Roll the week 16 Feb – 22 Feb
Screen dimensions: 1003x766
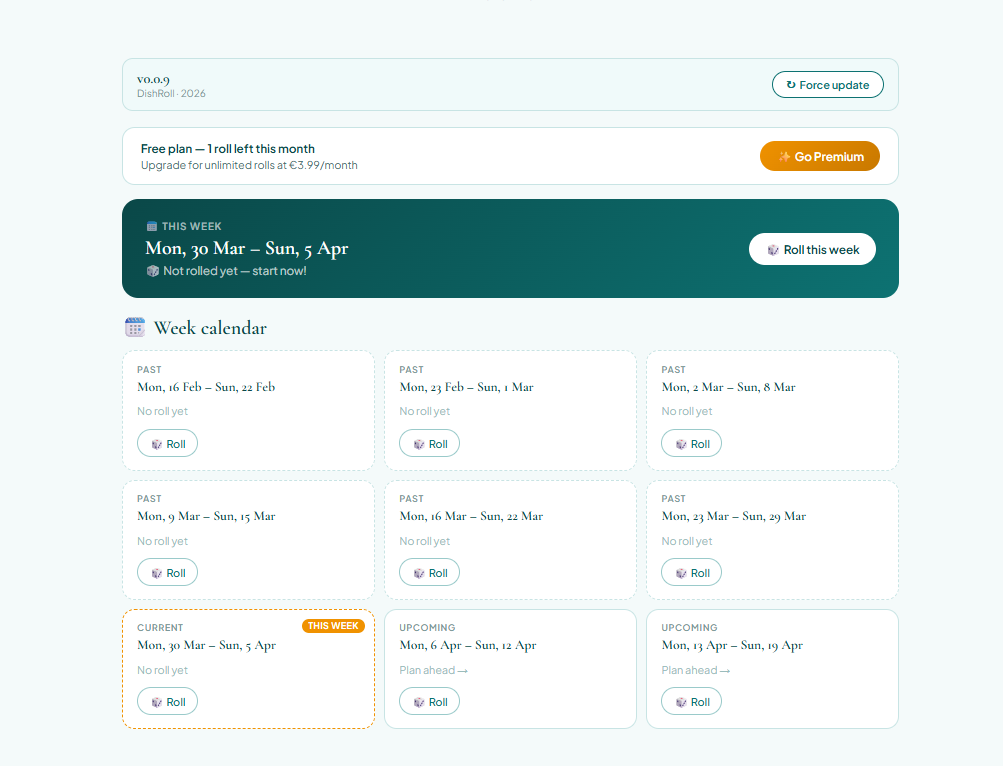(x=167, y=443)
